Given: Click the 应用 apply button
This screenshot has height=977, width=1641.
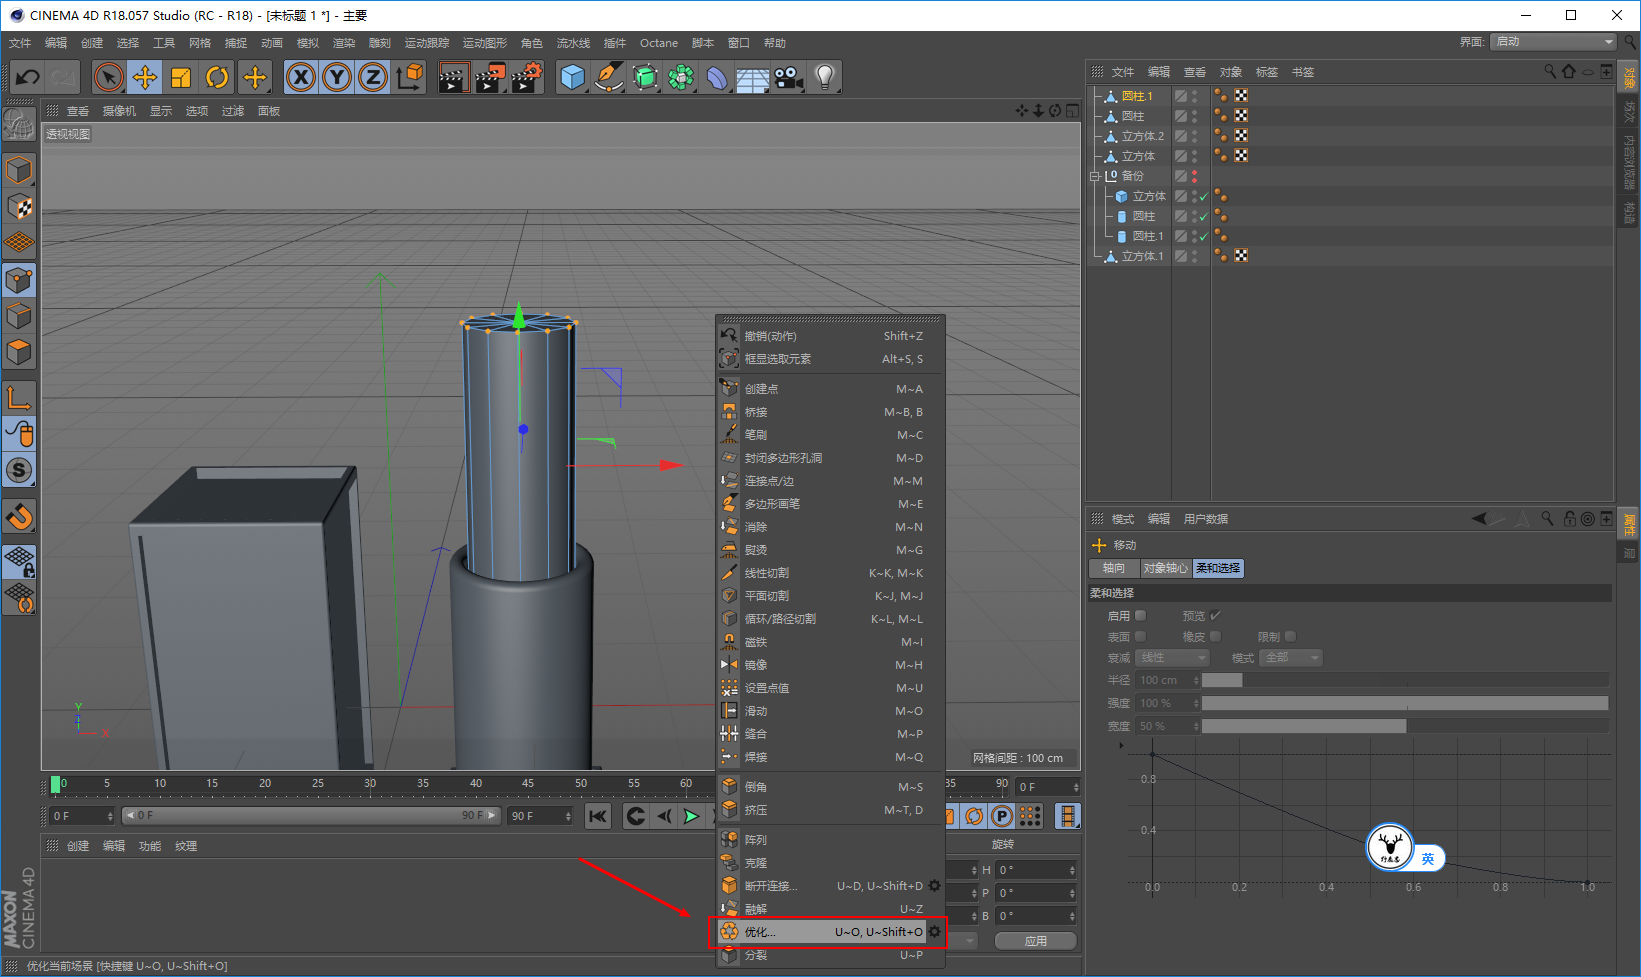Looking at the screenshot, I should (1036, 941).
